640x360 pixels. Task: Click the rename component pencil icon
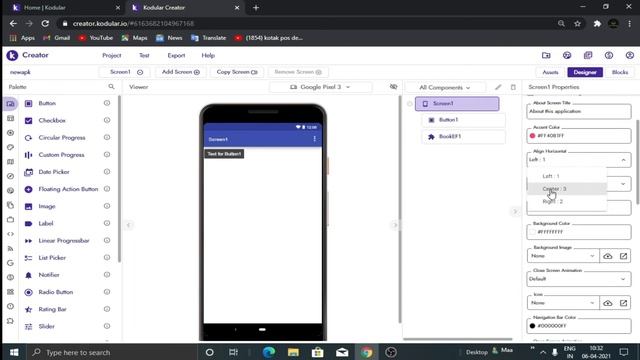click(x=498, y=87)
